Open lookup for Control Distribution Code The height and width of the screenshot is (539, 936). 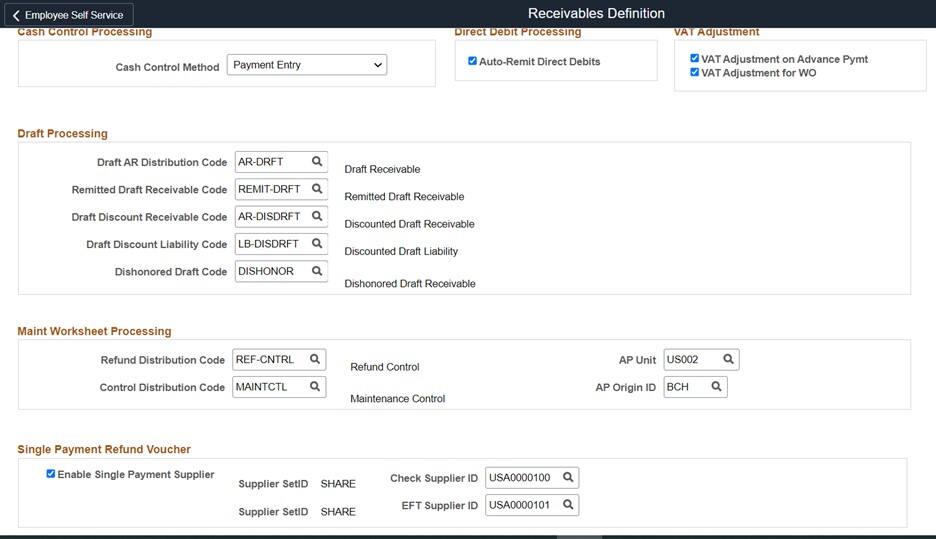point(315,387)
